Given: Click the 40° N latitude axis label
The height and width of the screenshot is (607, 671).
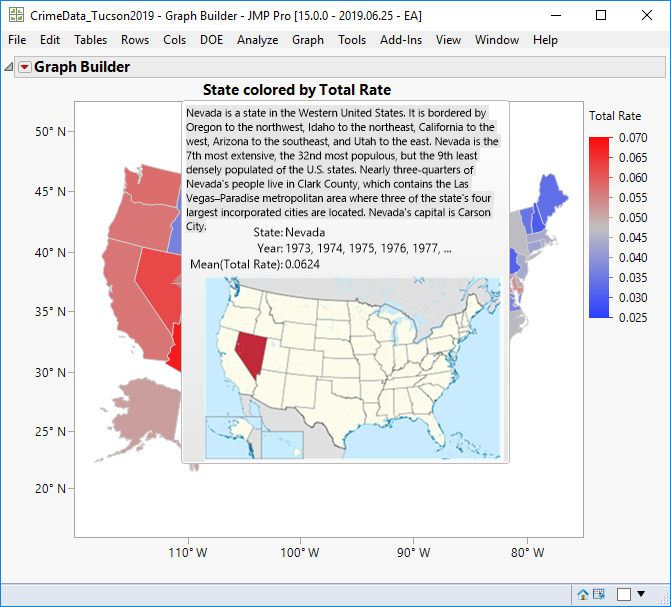Looking at the screenshot, I should tap(50, 253).
